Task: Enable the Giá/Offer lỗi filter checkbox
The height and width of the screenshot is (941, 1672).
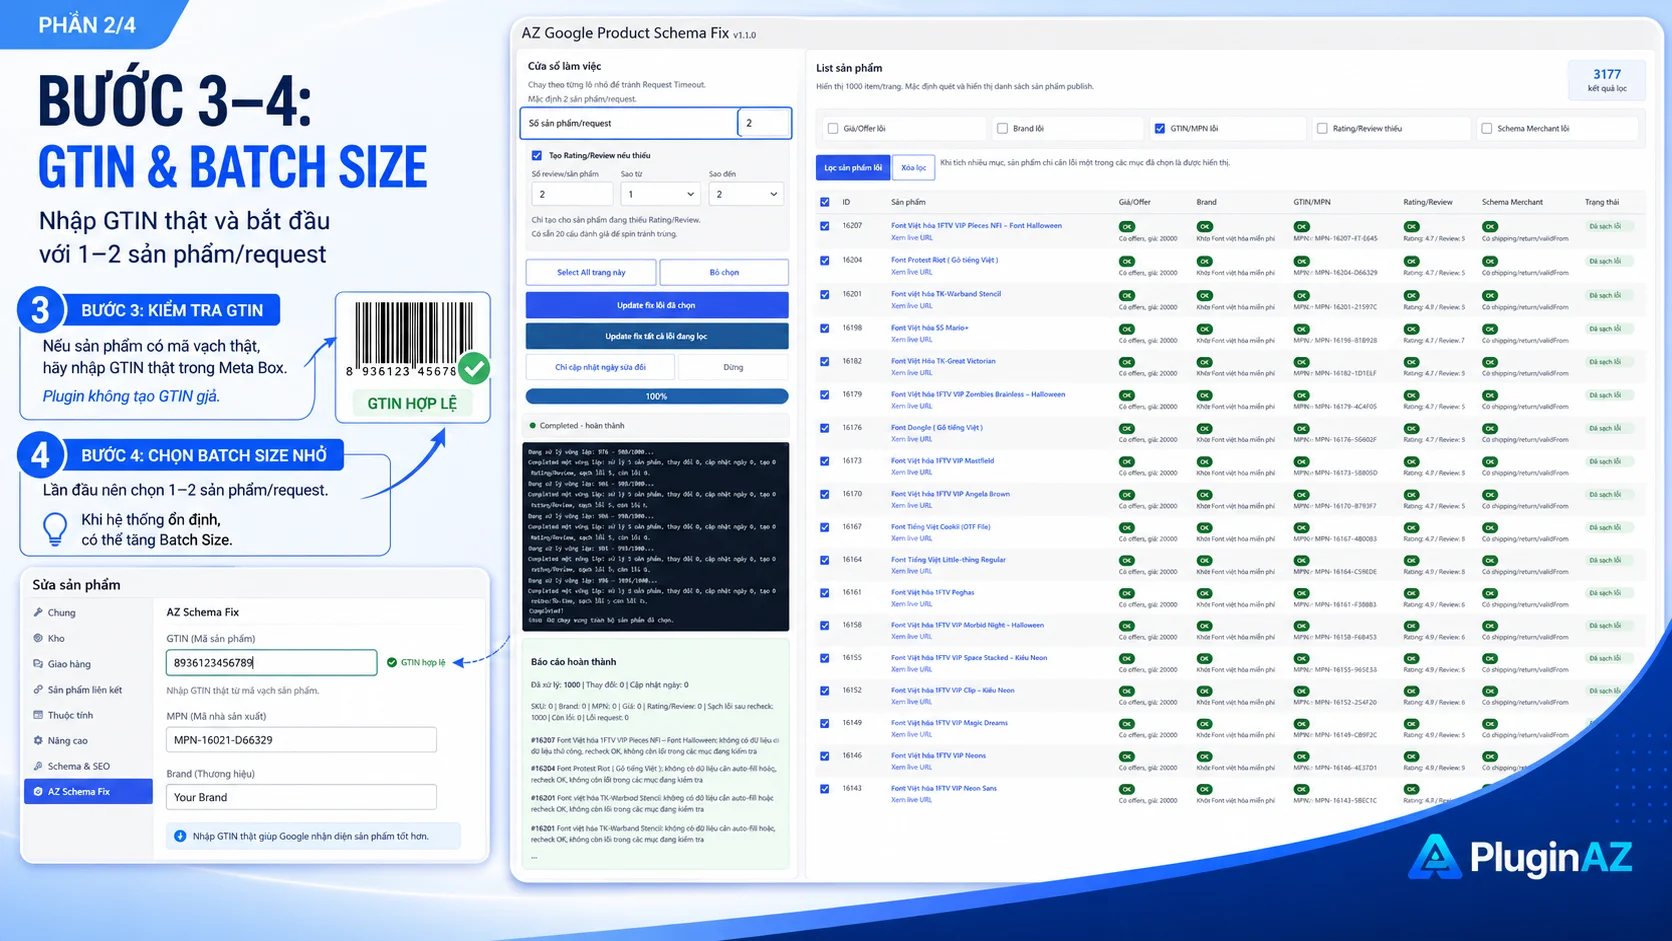Action: 832,128
